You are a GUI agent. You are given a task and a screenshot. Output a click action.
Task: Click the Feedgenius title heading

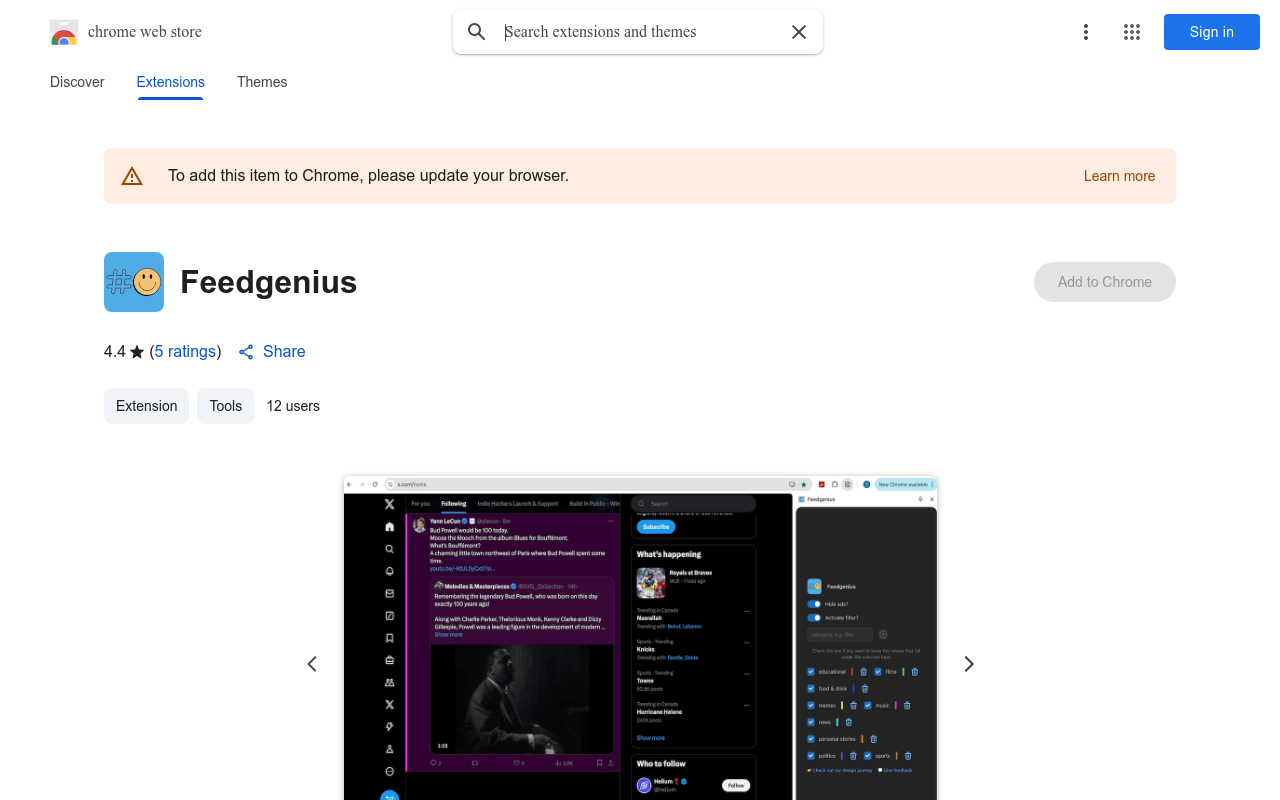[x=269, y=282]
